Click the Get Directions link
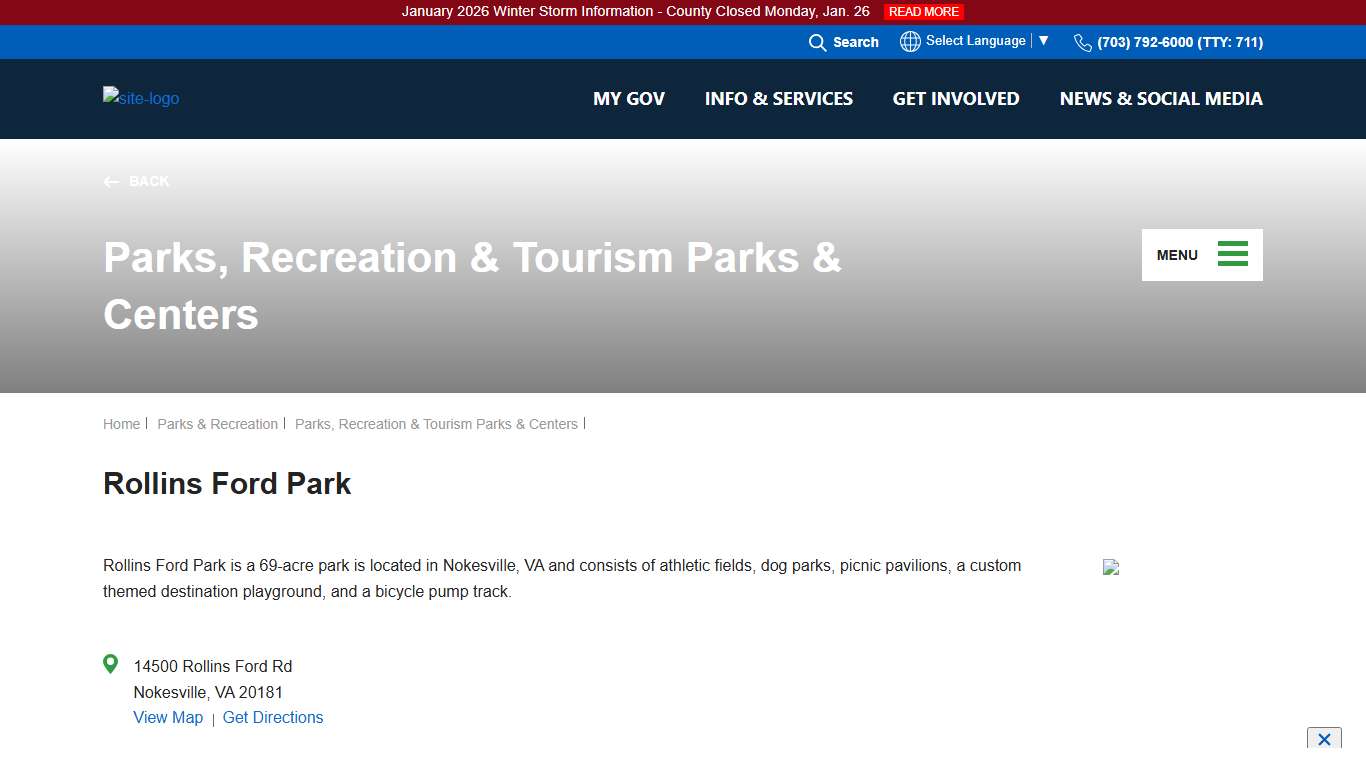Viewport: 1366px width, 768px height. pos(273,717)
